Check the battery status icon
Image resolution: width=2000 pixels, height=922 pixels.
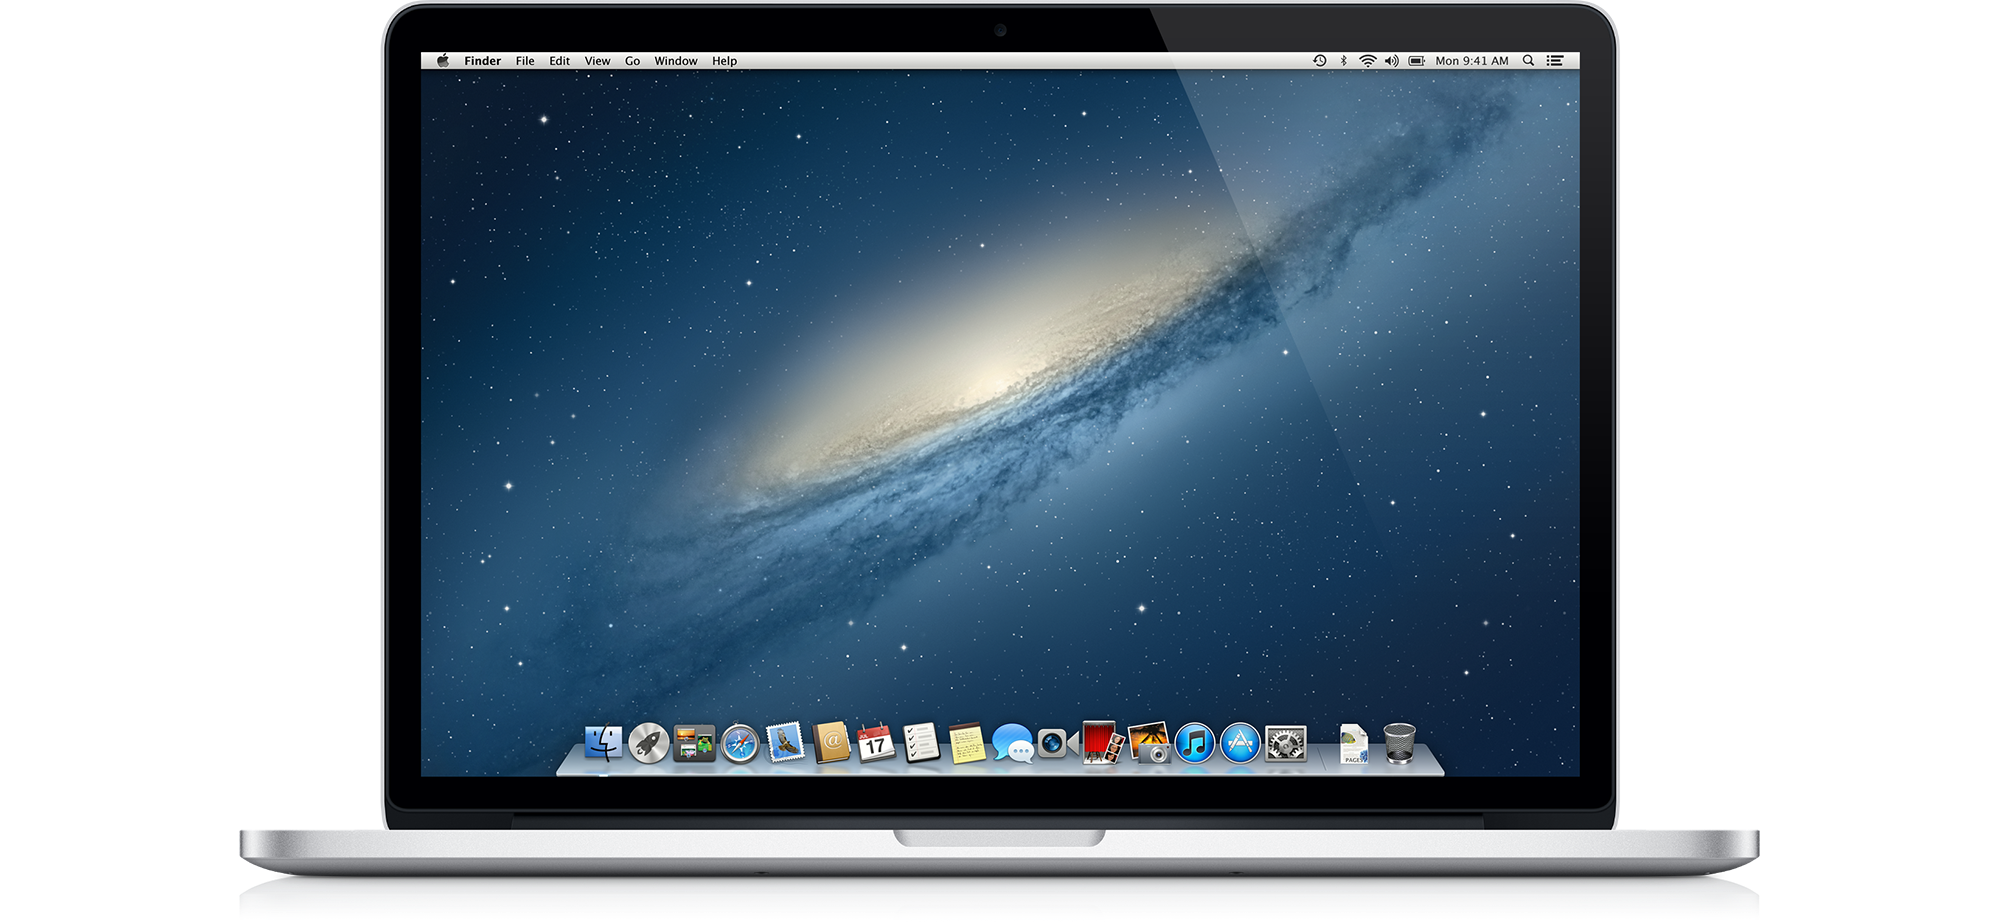coord(1417,61)
